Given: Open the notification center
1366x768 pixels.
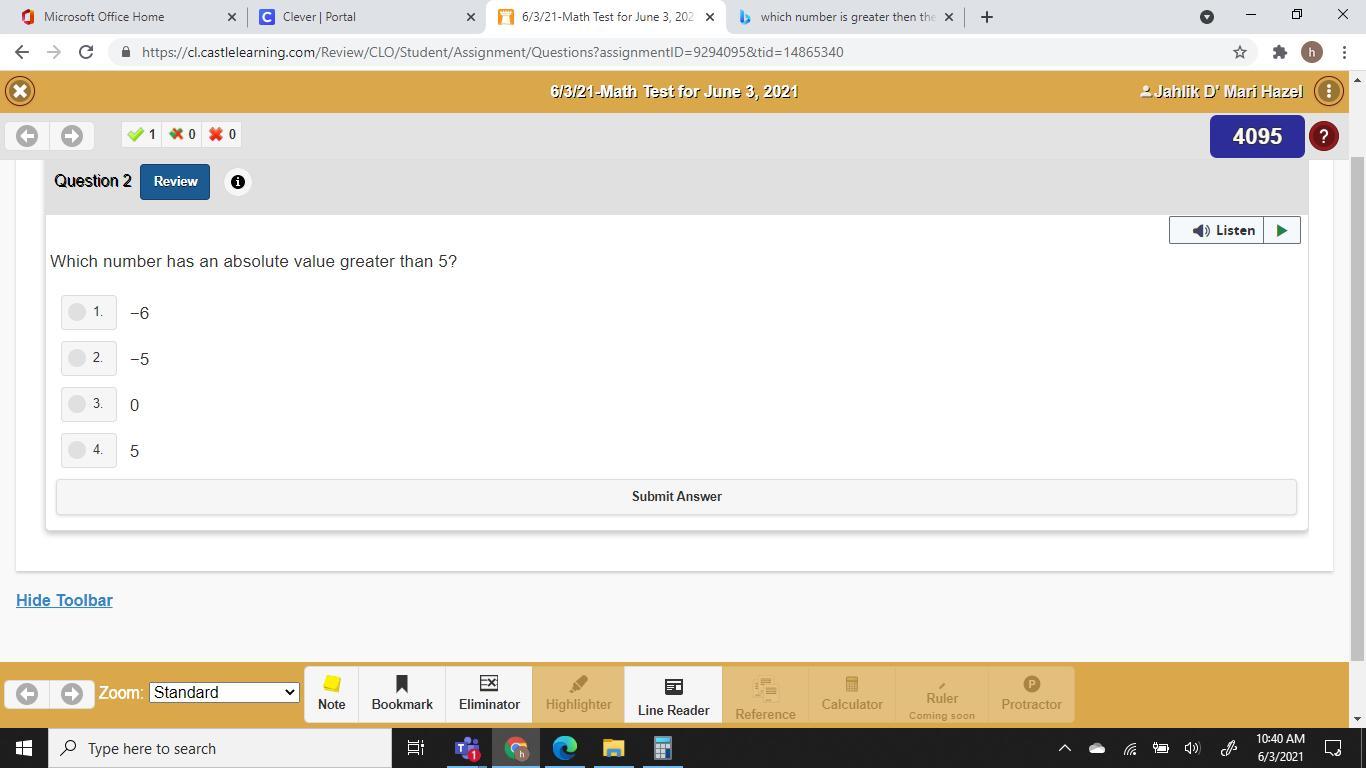Looking at the screenshot, I should pos(1333,748).
